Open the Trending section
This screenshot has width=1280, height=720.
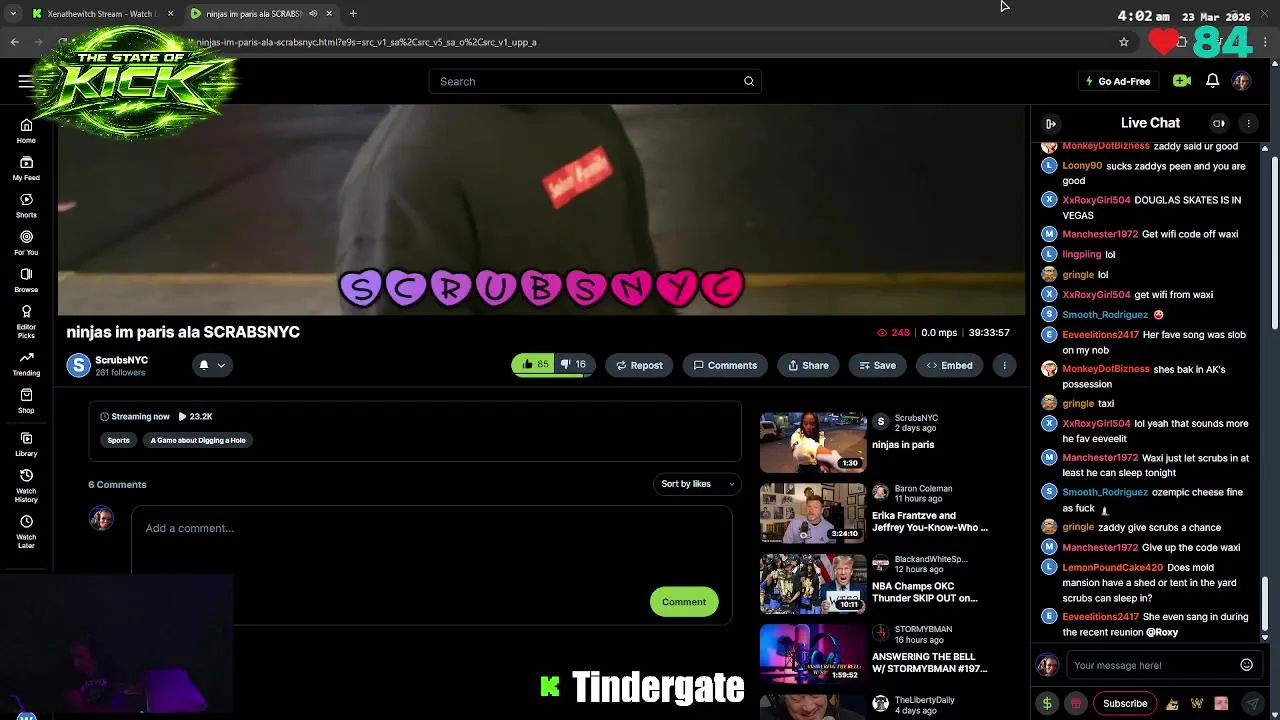[26, 363]
